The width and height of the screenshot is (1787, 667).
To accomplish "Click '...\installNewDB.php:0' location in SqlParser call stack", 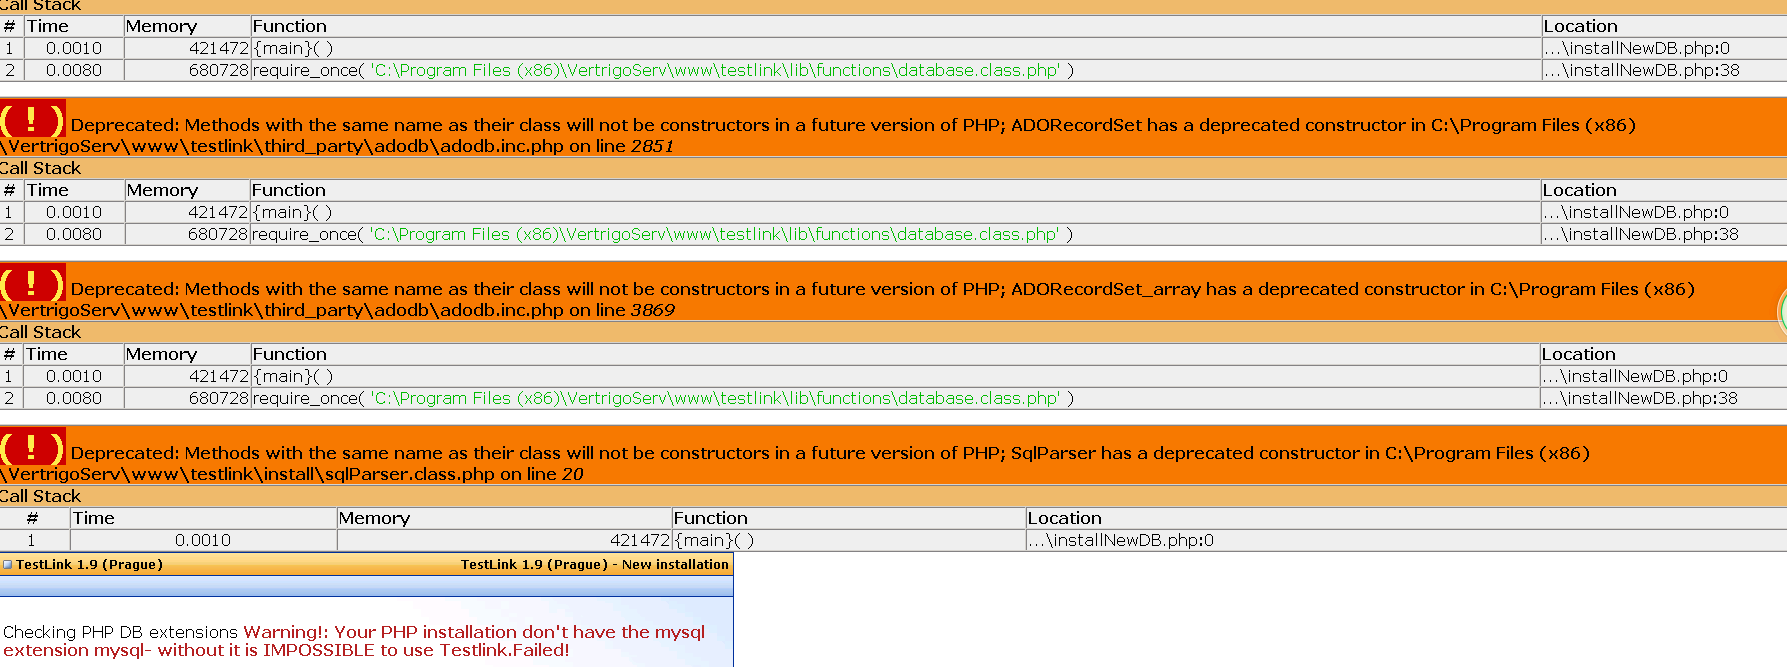I will coord(1121,540).
